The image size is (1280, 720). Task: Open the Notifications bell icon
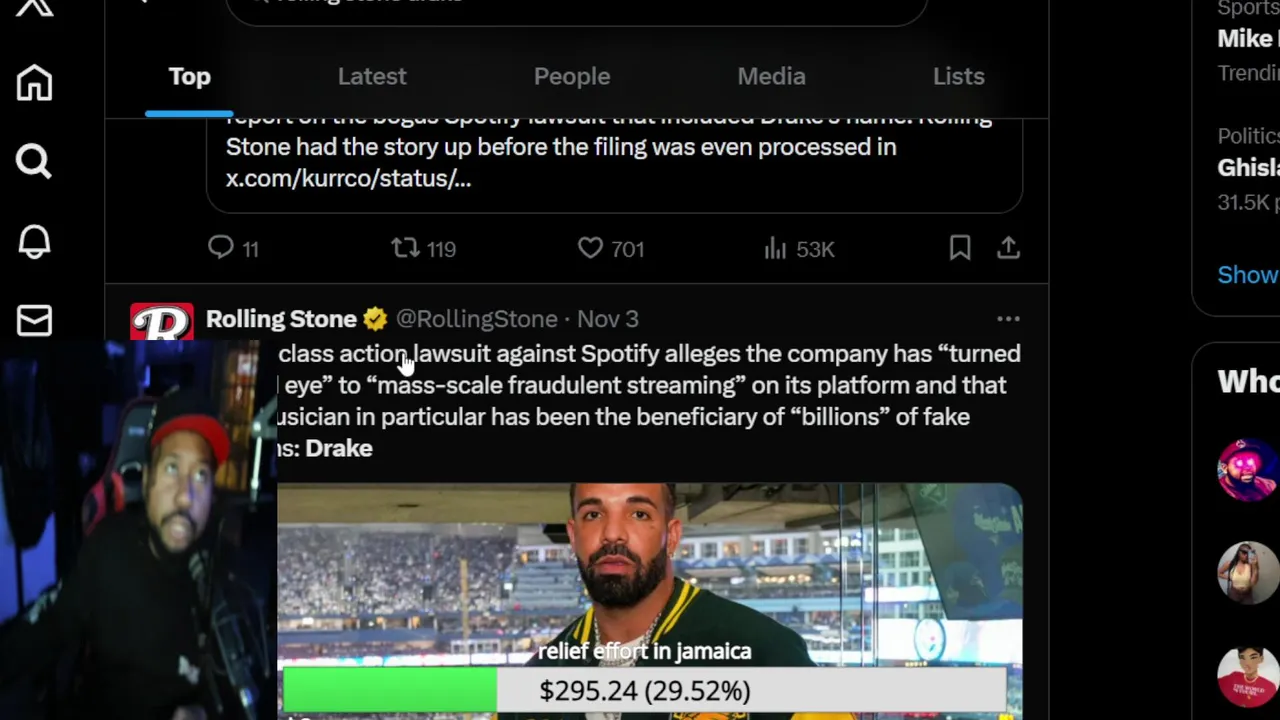pos(34,241)
